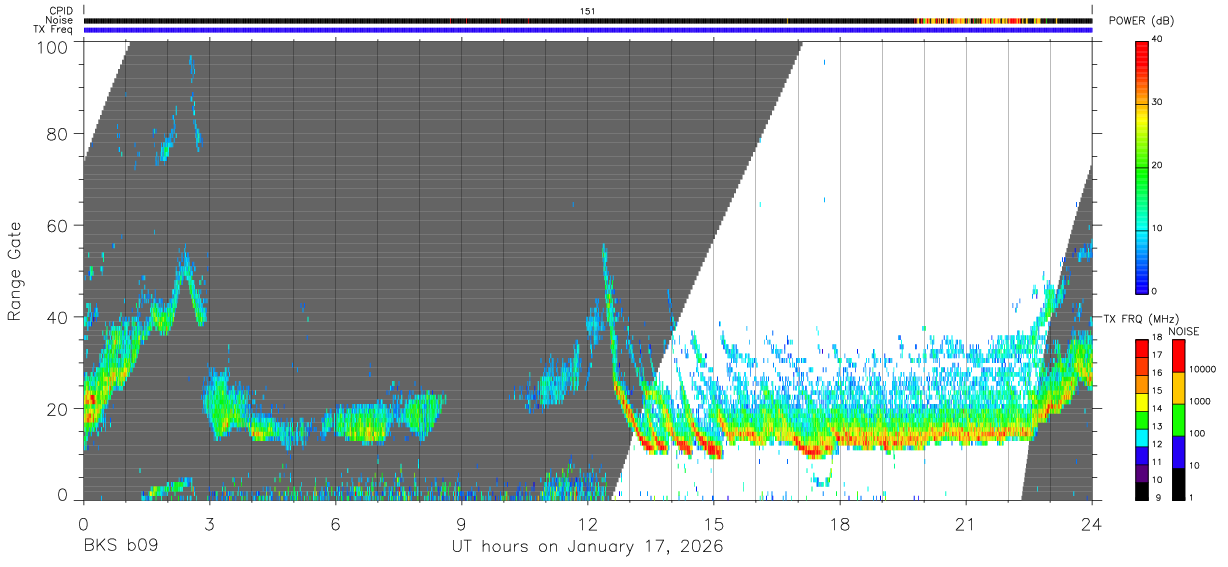
Task: Click the 14 MHz frequency label
Action: point(1158,409)
